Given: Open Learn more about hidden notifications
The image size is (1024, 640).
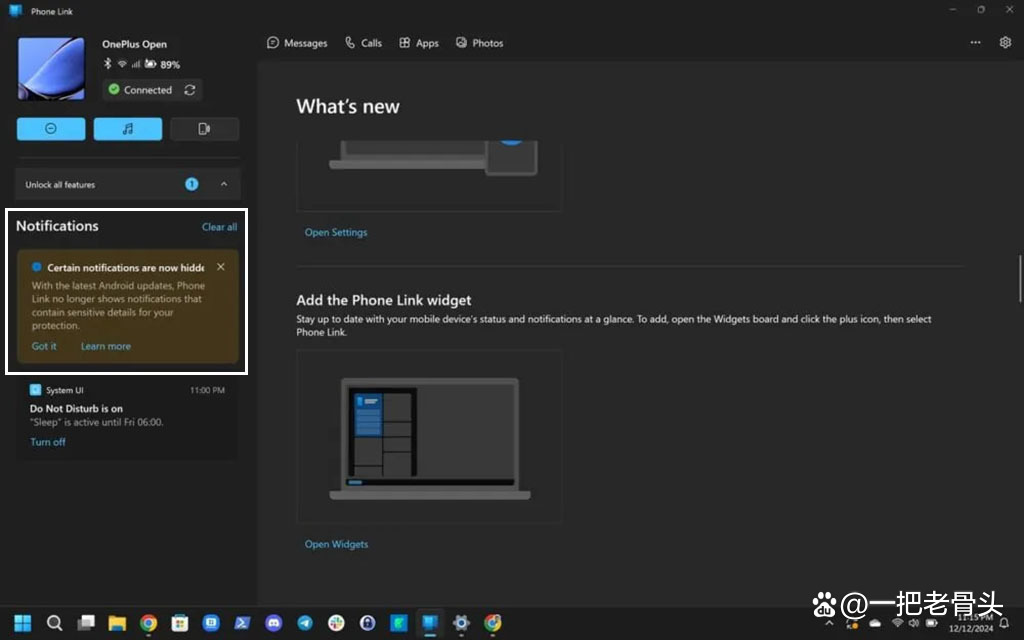Looking at the screenshot, I should click(106, 346).
